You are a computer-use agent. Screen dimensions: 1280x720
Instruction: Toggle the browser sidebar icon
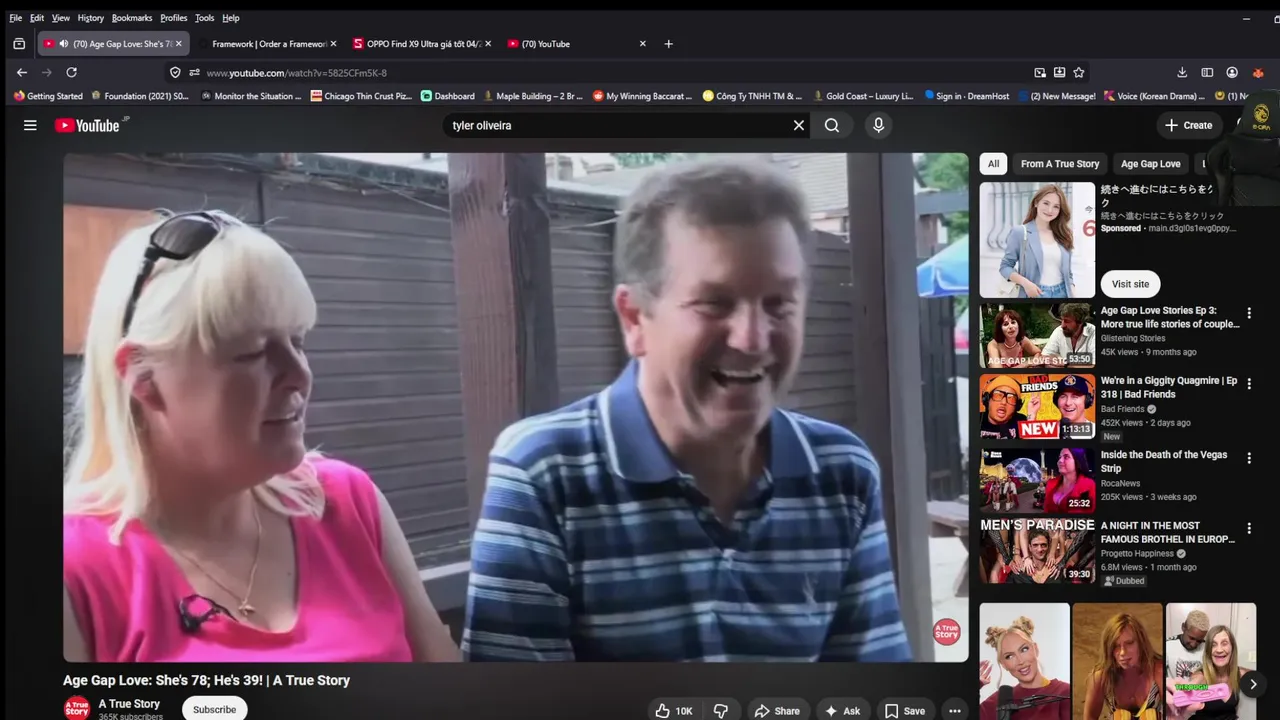click(1207, 72)
